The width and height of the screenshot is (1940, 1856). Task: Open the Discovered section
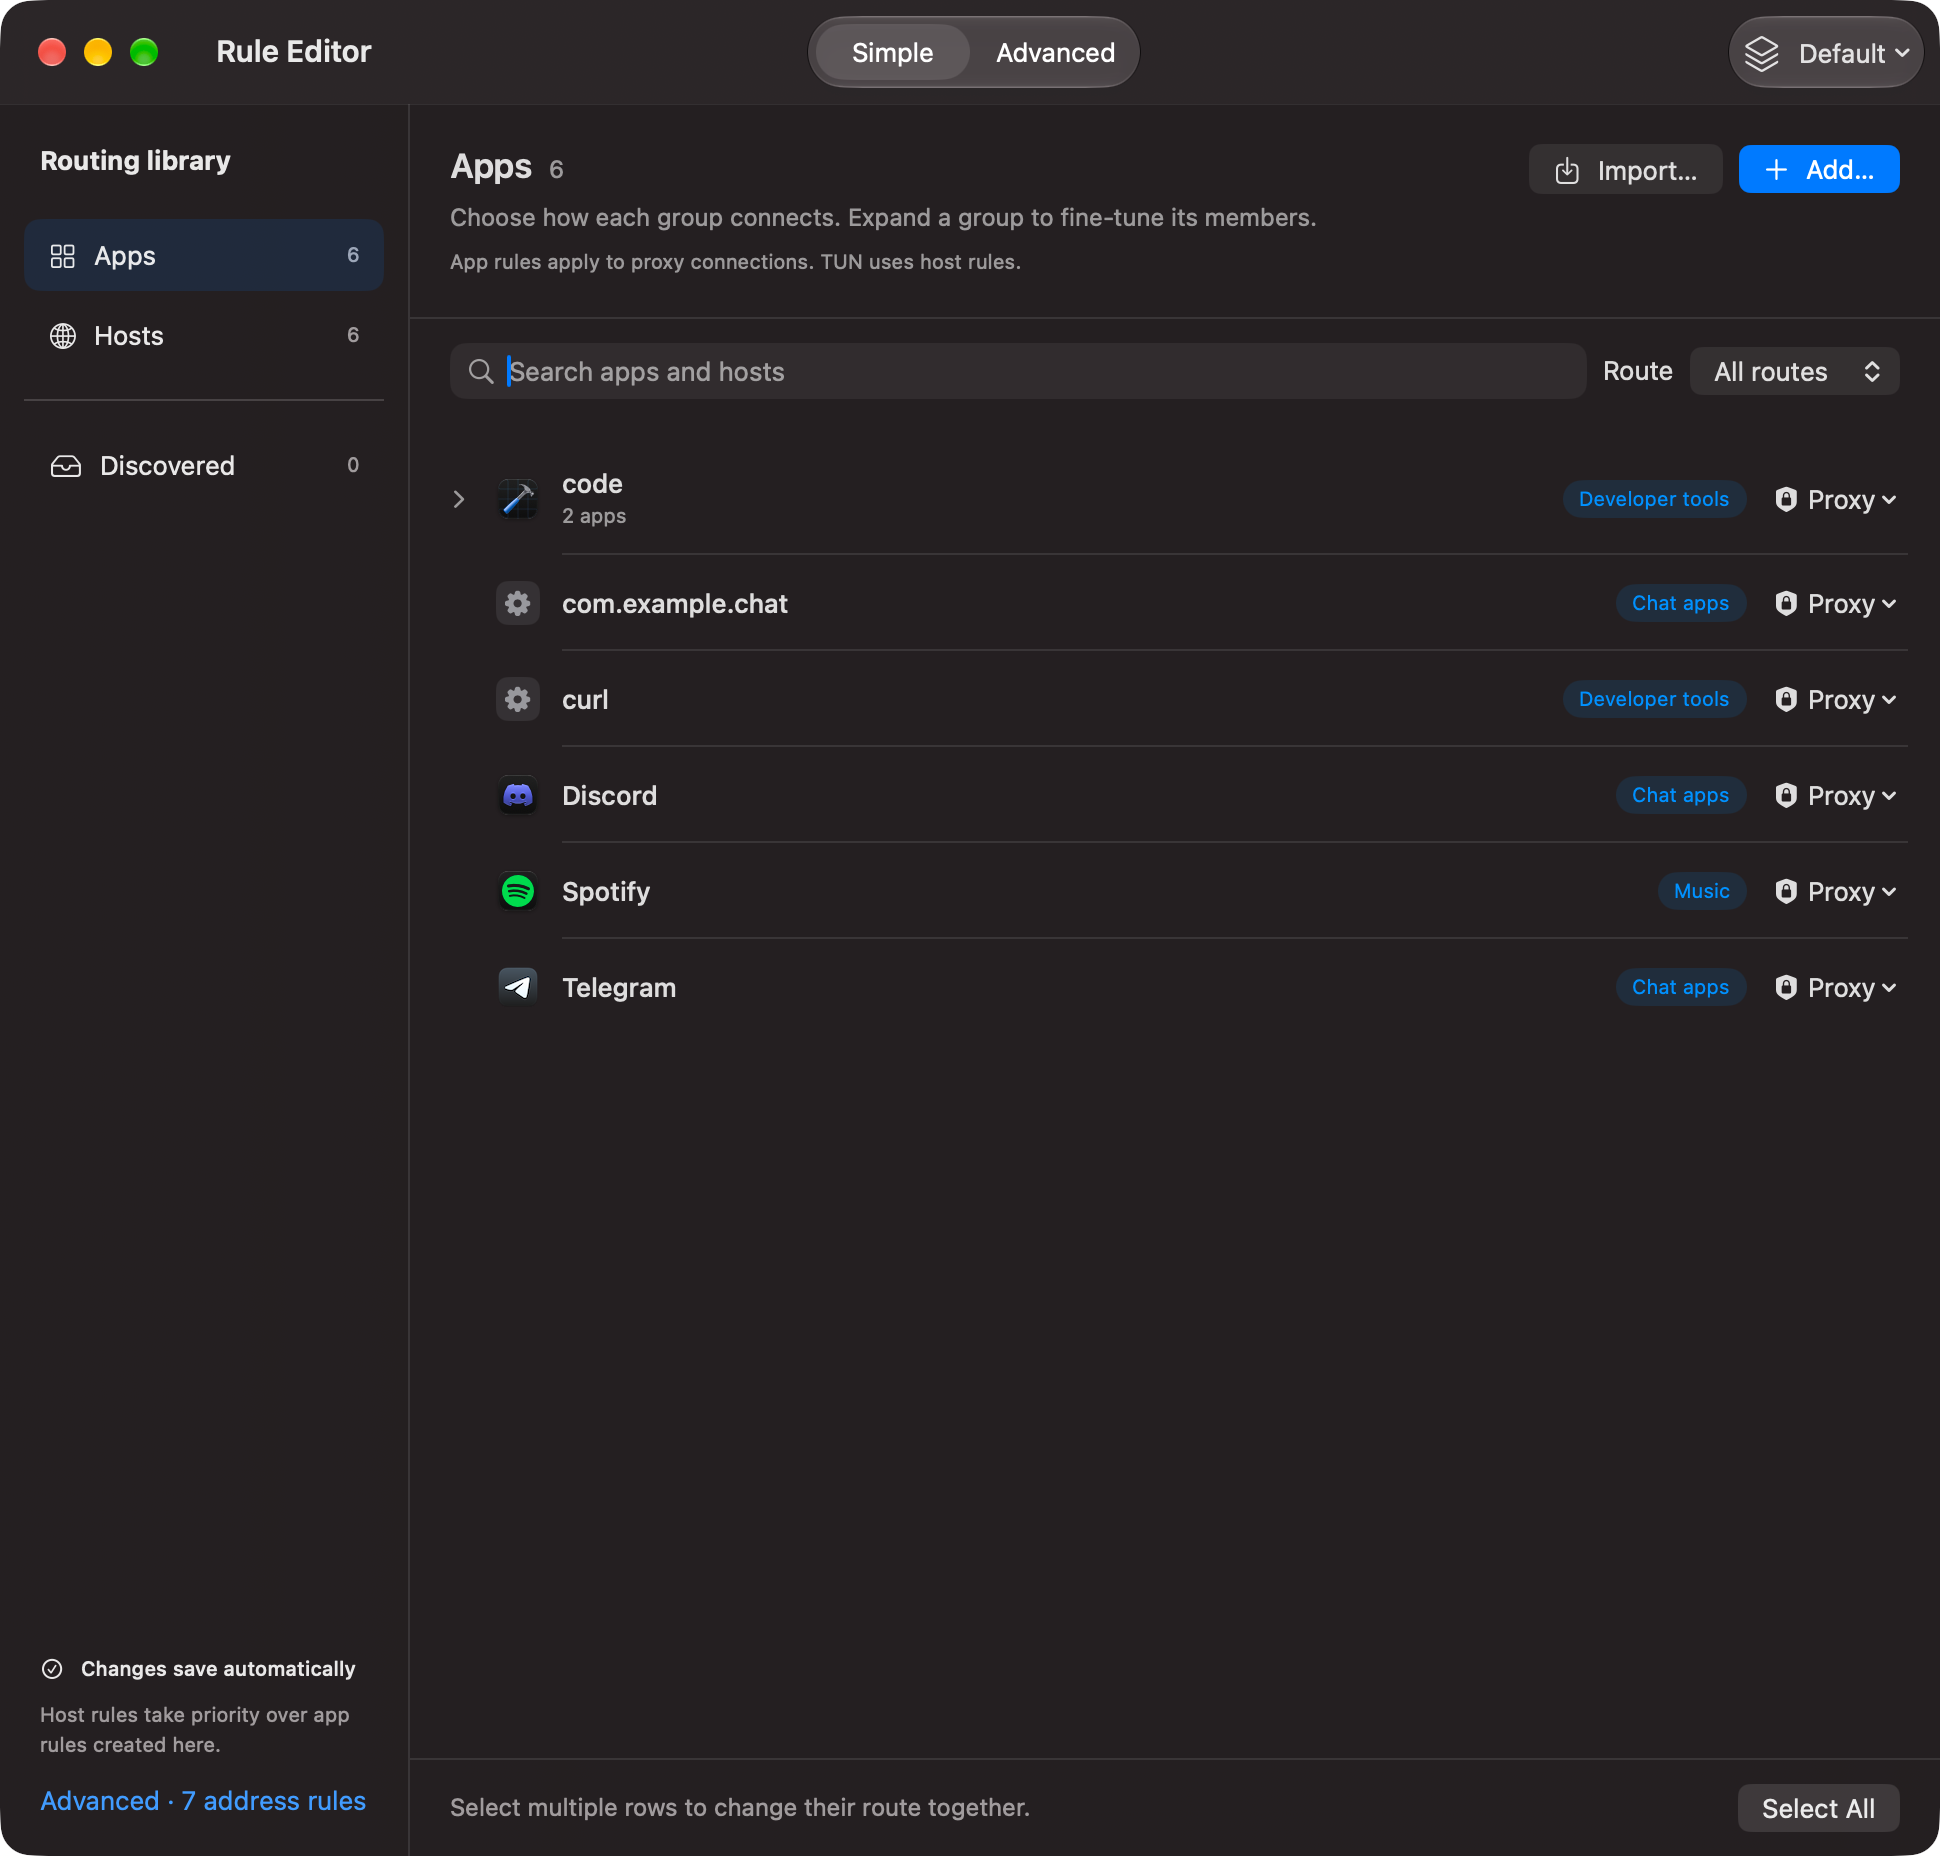pyautogui.click(x=204, y=465)
